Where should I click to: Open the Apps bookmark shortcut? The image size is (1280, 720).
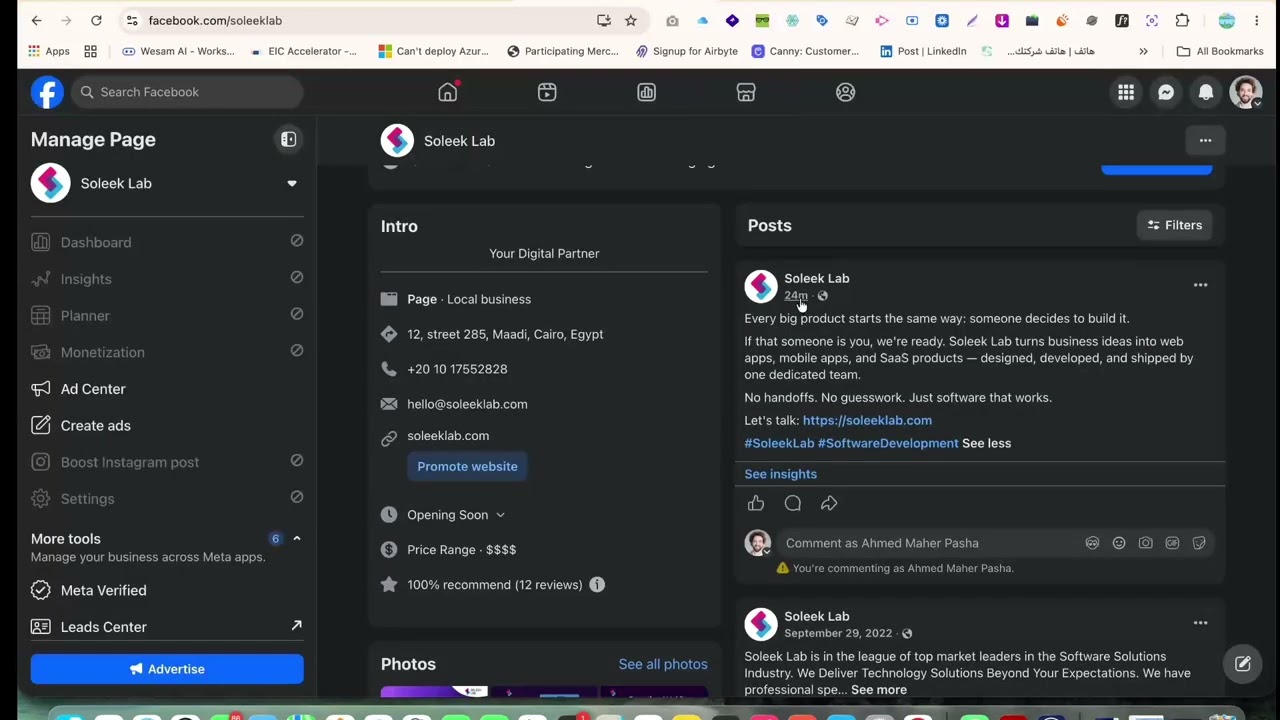(49, 51)
